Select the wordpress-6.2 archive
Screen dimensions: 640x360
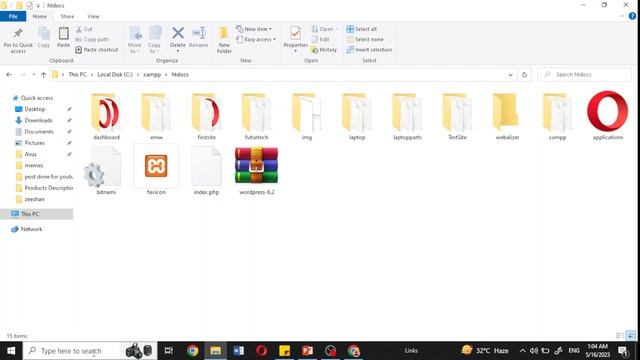pos(256,171)
